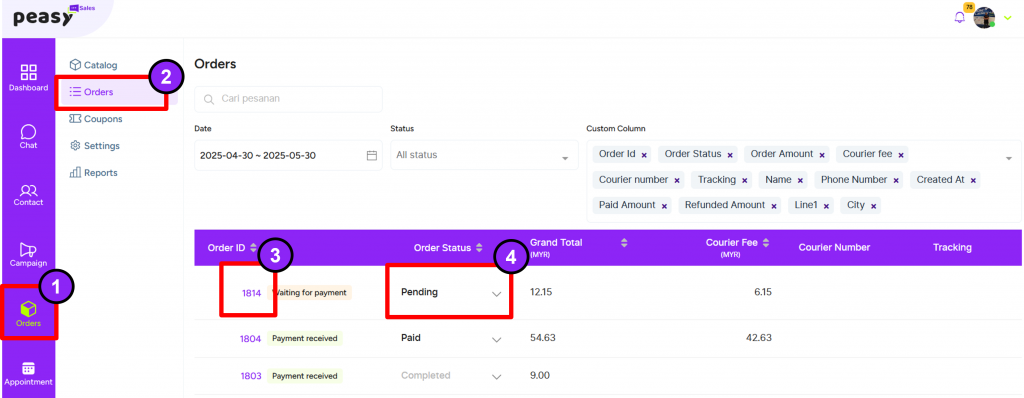
Task: Click the Cari pesanan search field
Action: 289,99
